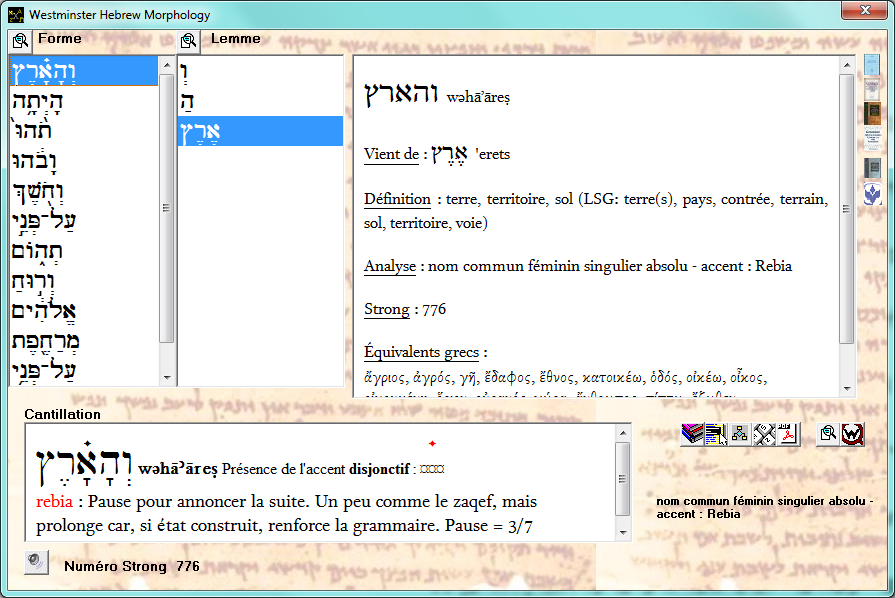Click the underlined 'Définition' label
This screenshot has height=598, width=895.
tap(397, 199)
